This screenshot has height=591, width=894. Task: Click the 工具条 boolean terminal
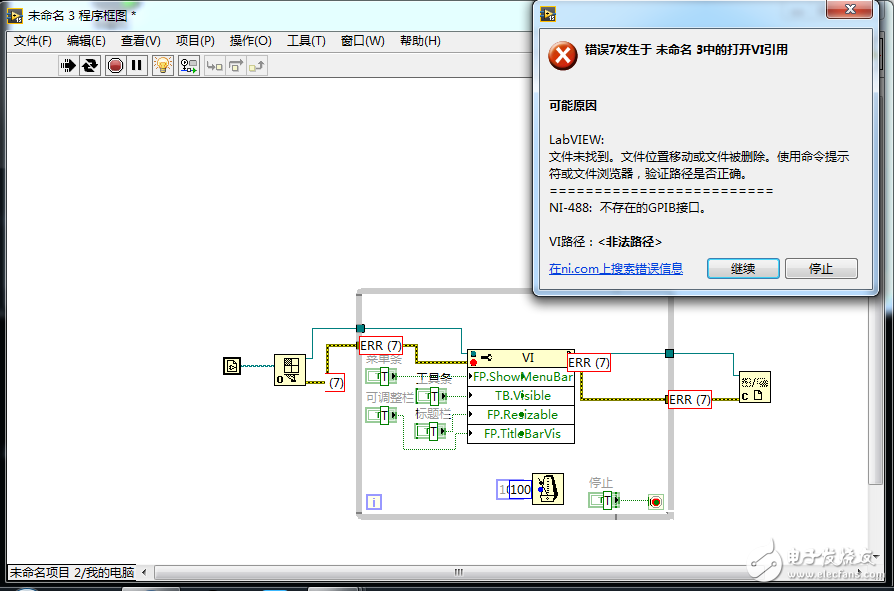pos(432,396)
